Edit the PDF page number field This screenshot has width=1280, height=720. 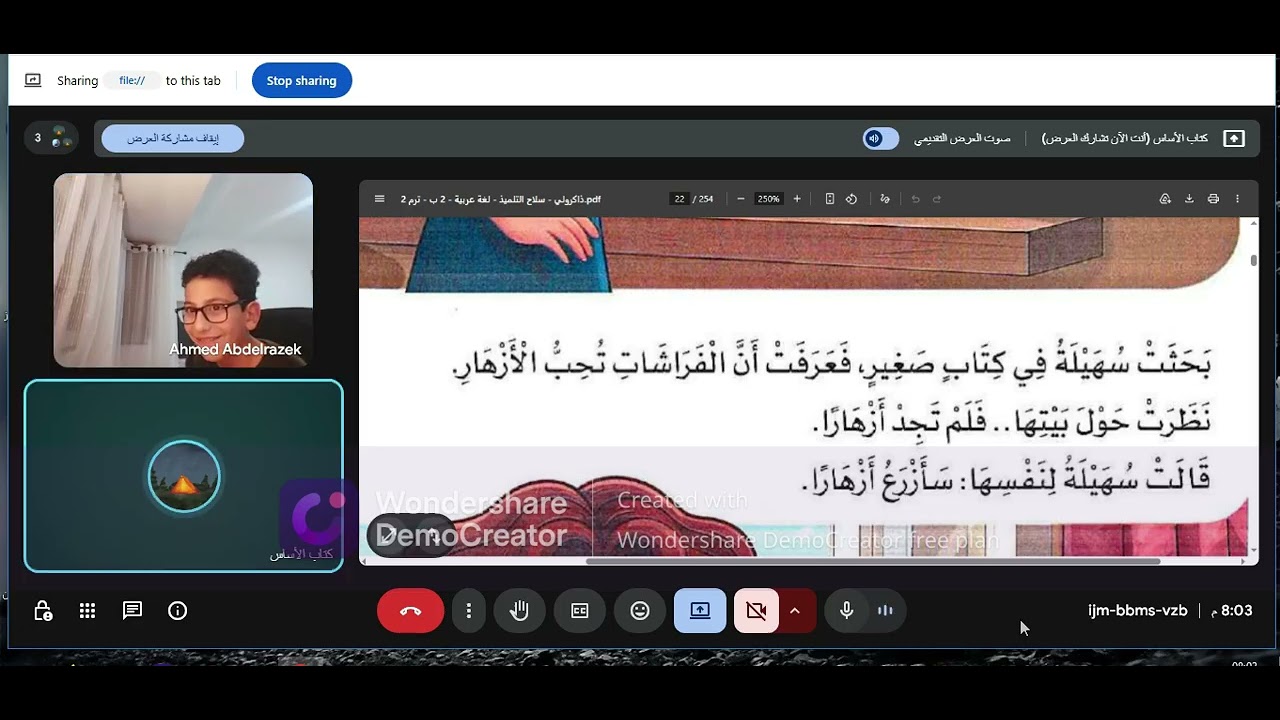pyautogui.click(x=680, y=199)
